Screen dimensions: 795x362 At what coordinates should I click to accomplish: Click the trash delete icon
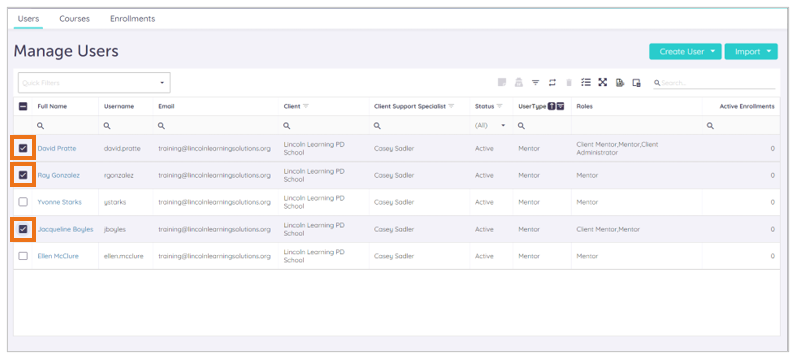coord(569,83)
